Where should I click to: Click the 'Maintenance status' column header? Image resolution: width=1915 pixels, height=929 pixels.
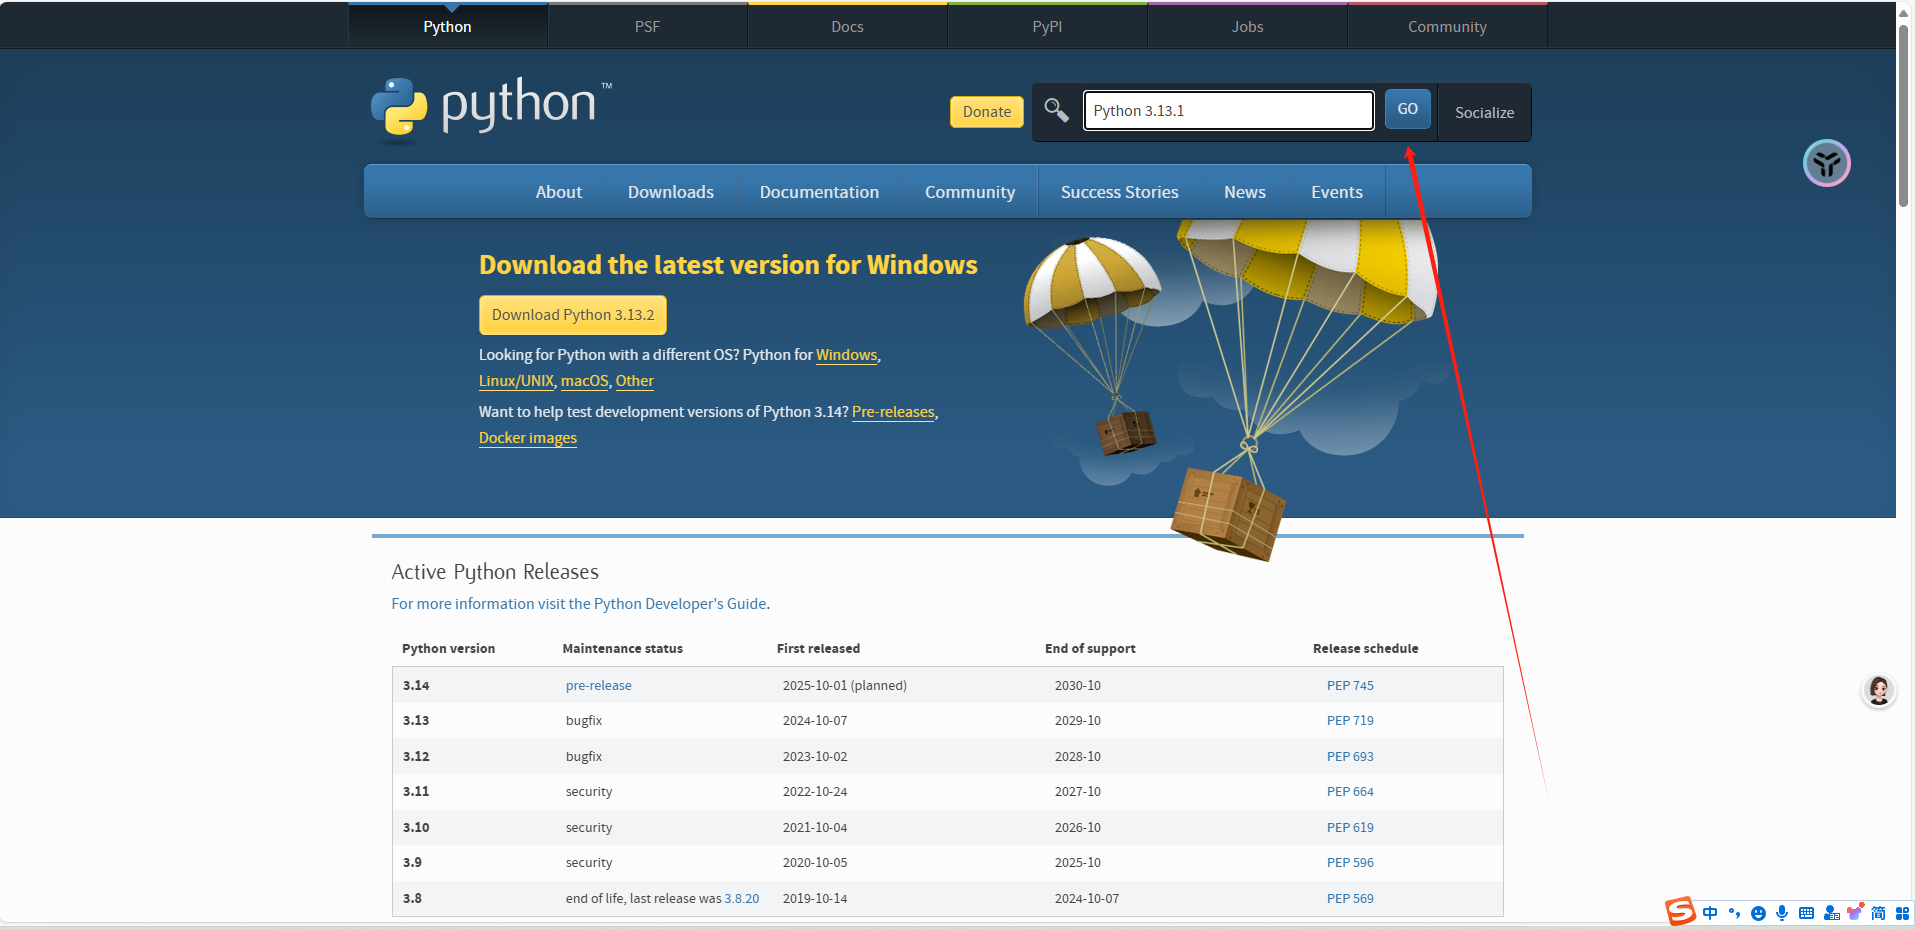pos(622,648)
